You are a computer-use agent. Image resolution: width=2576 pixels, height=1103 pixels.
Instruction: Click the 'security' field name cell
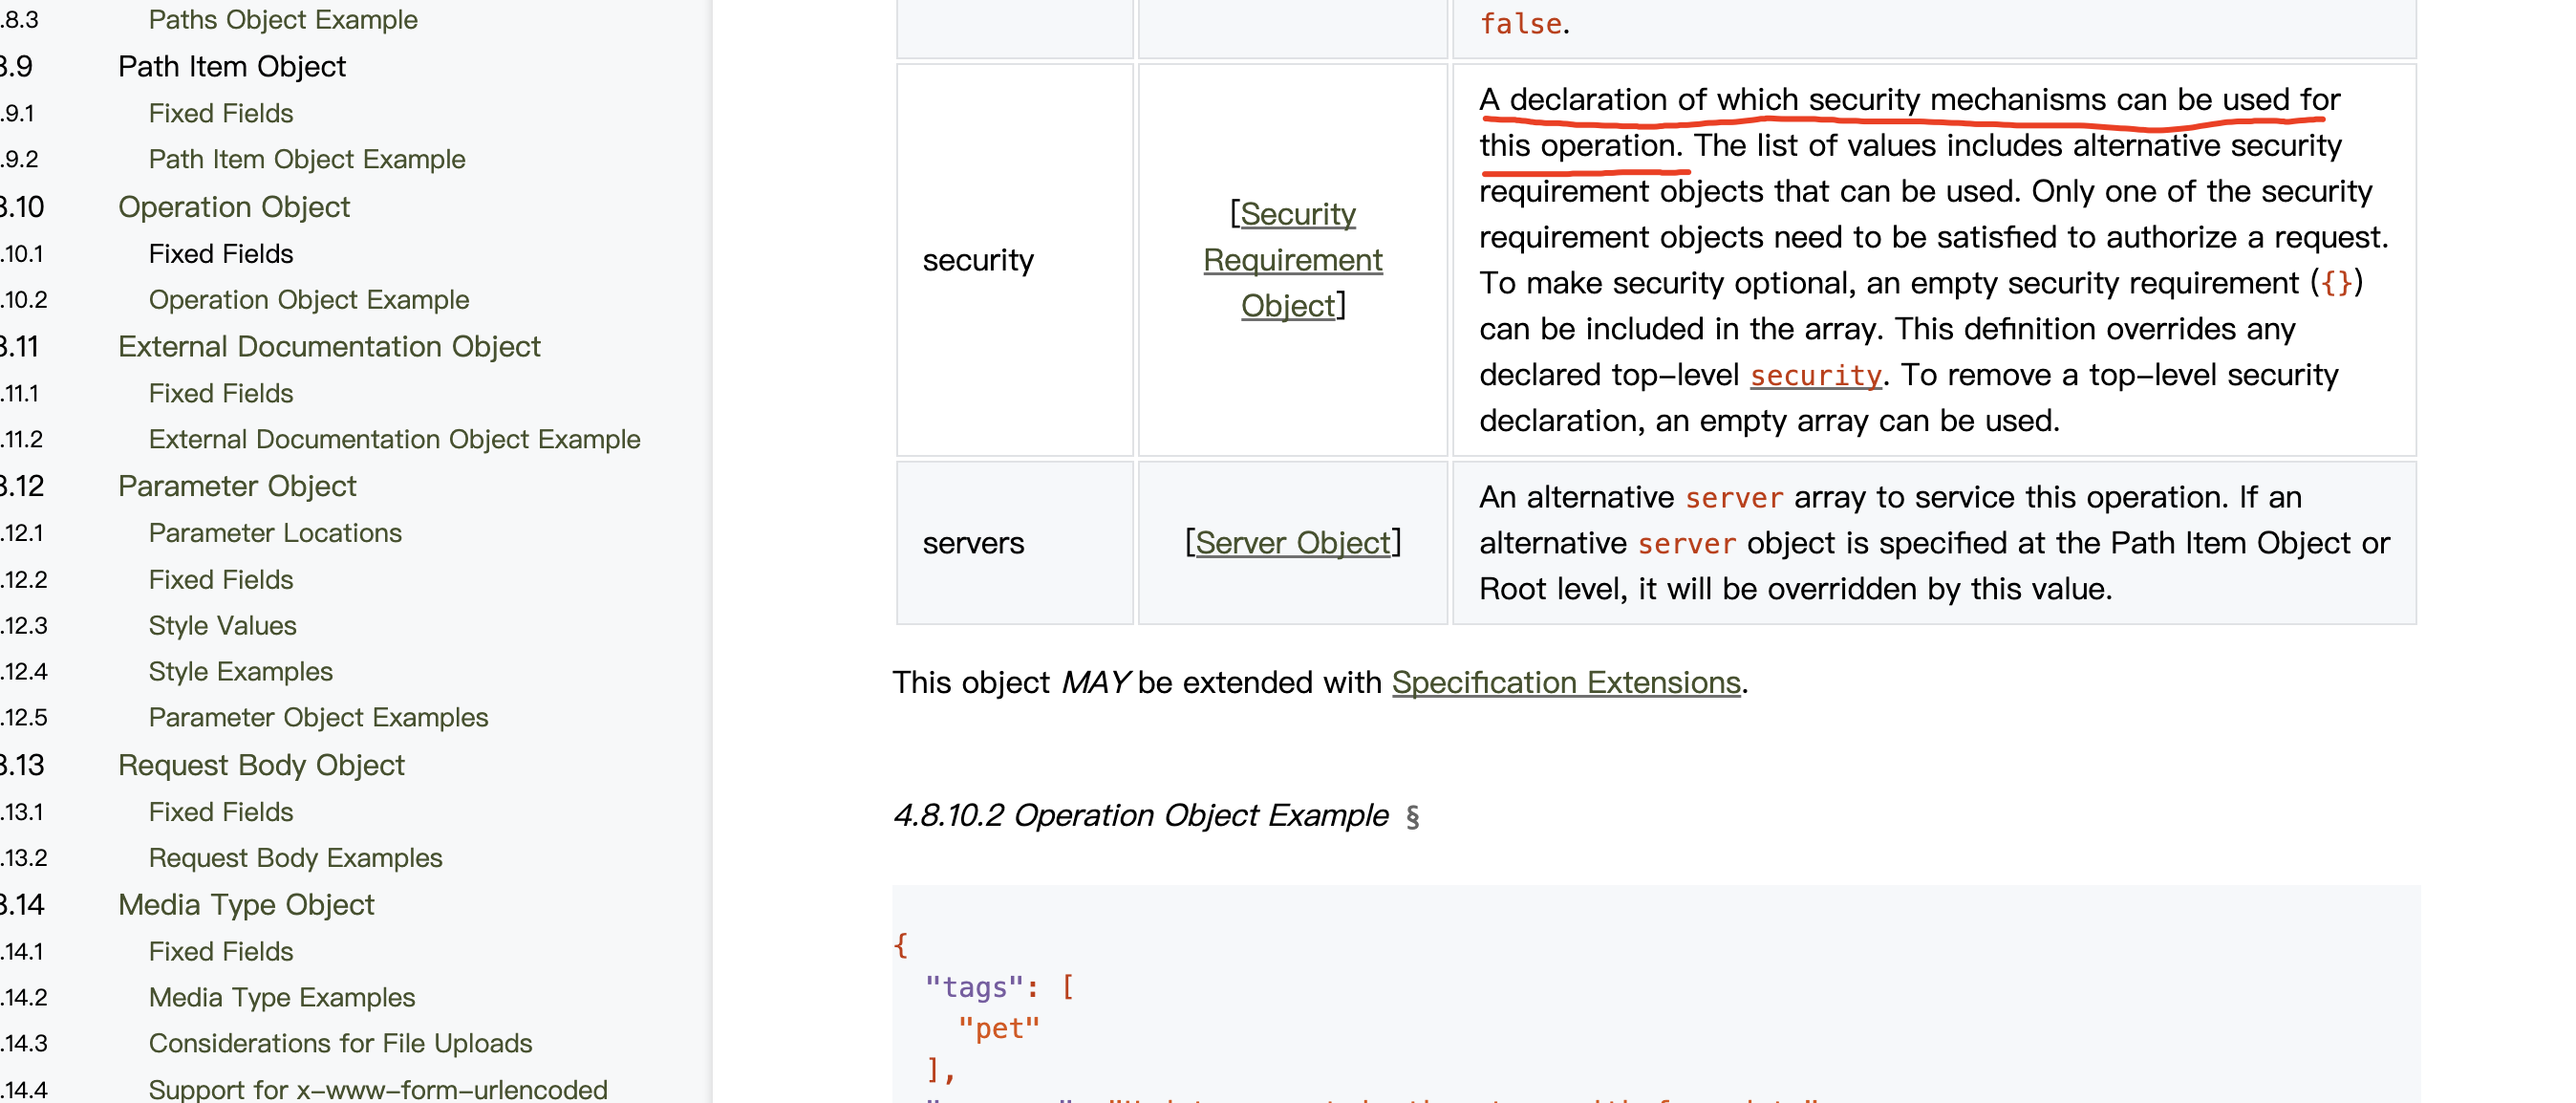[x=1015, y=260]
